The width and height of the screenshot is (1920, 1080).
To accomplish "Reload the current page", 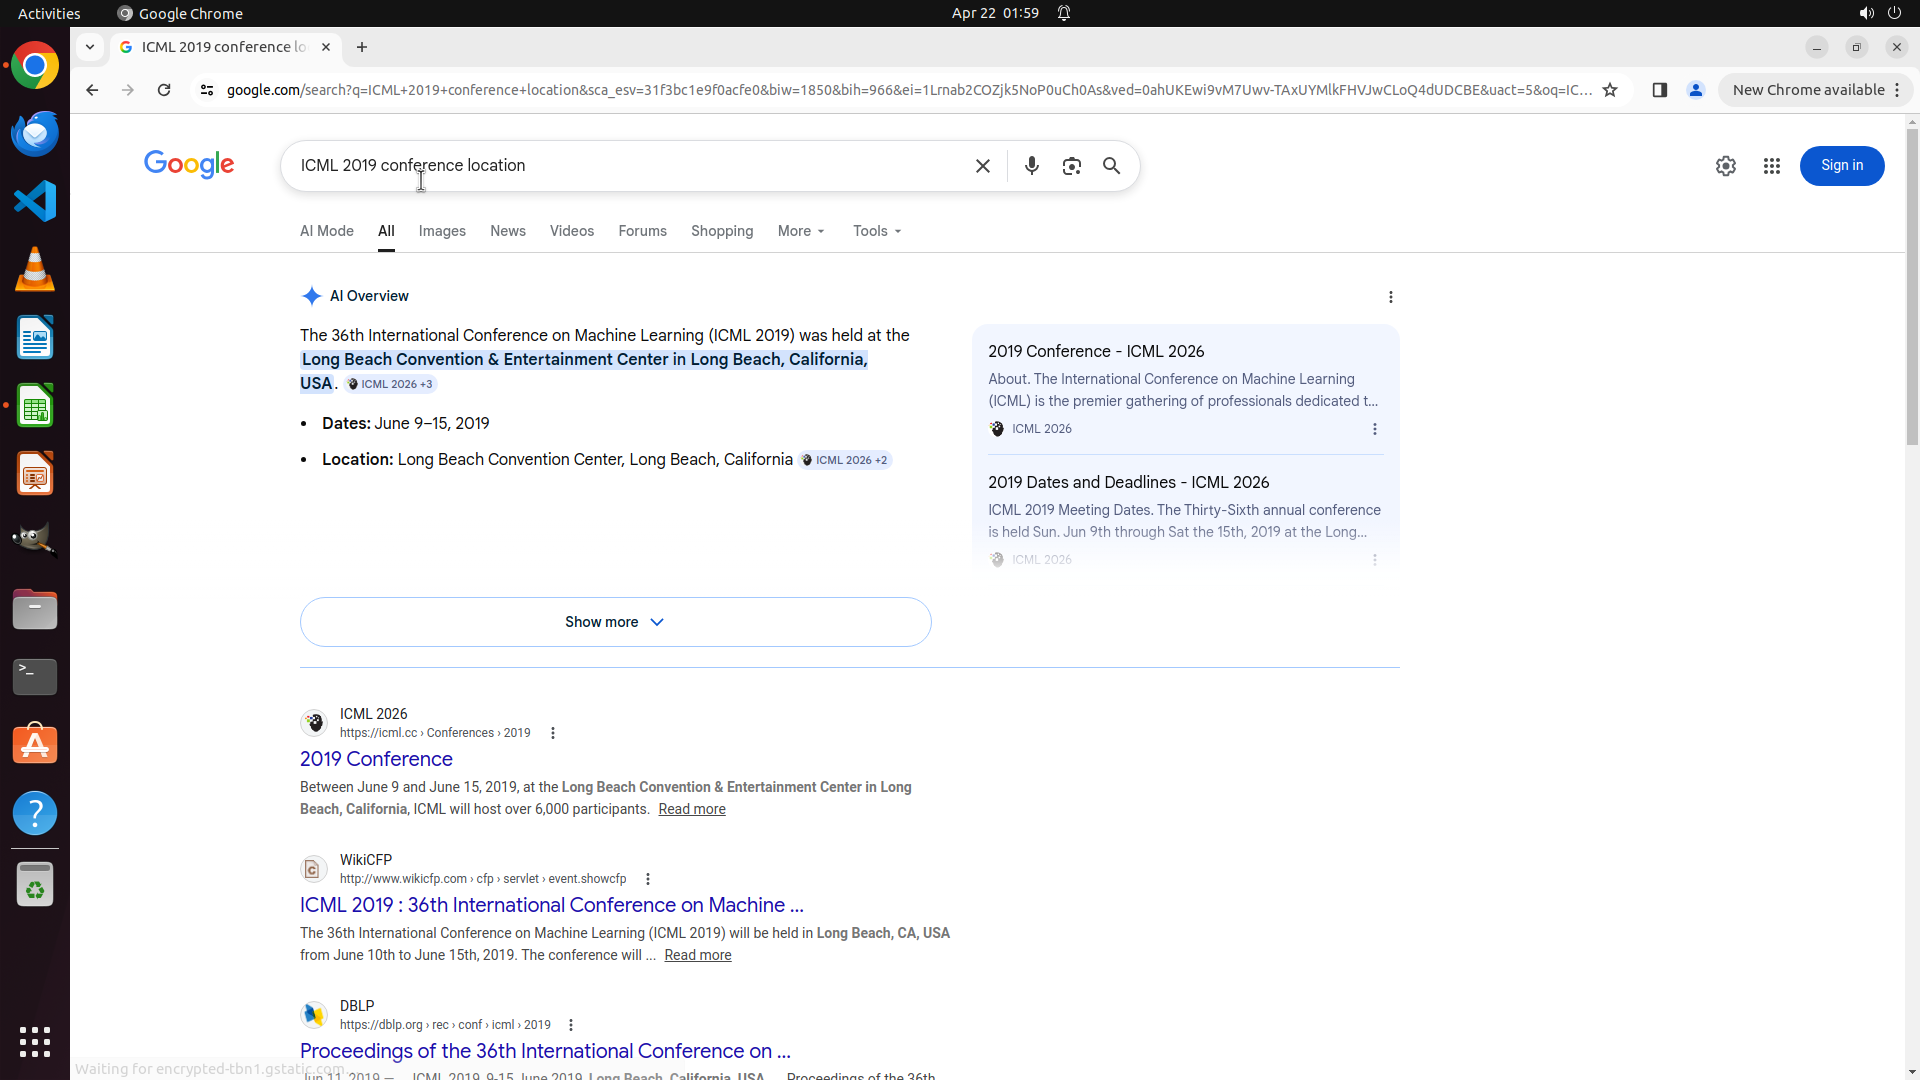I will click(x=164, y=90).
